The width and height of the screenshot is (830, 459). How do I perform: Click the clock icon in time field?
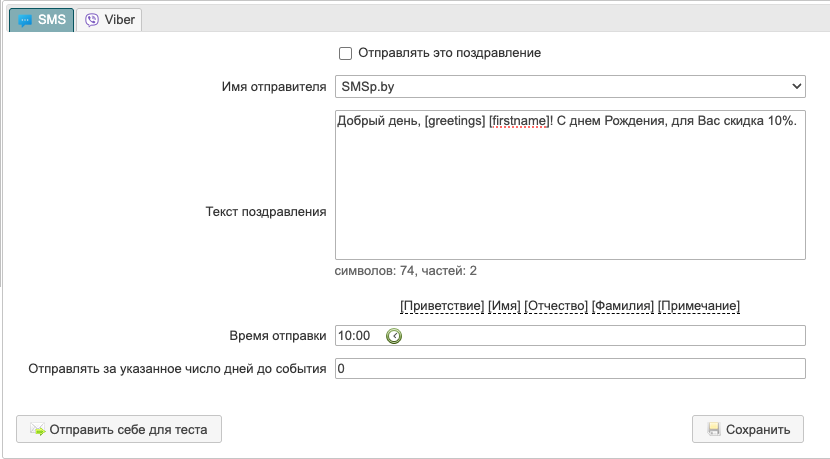[394, 336]
